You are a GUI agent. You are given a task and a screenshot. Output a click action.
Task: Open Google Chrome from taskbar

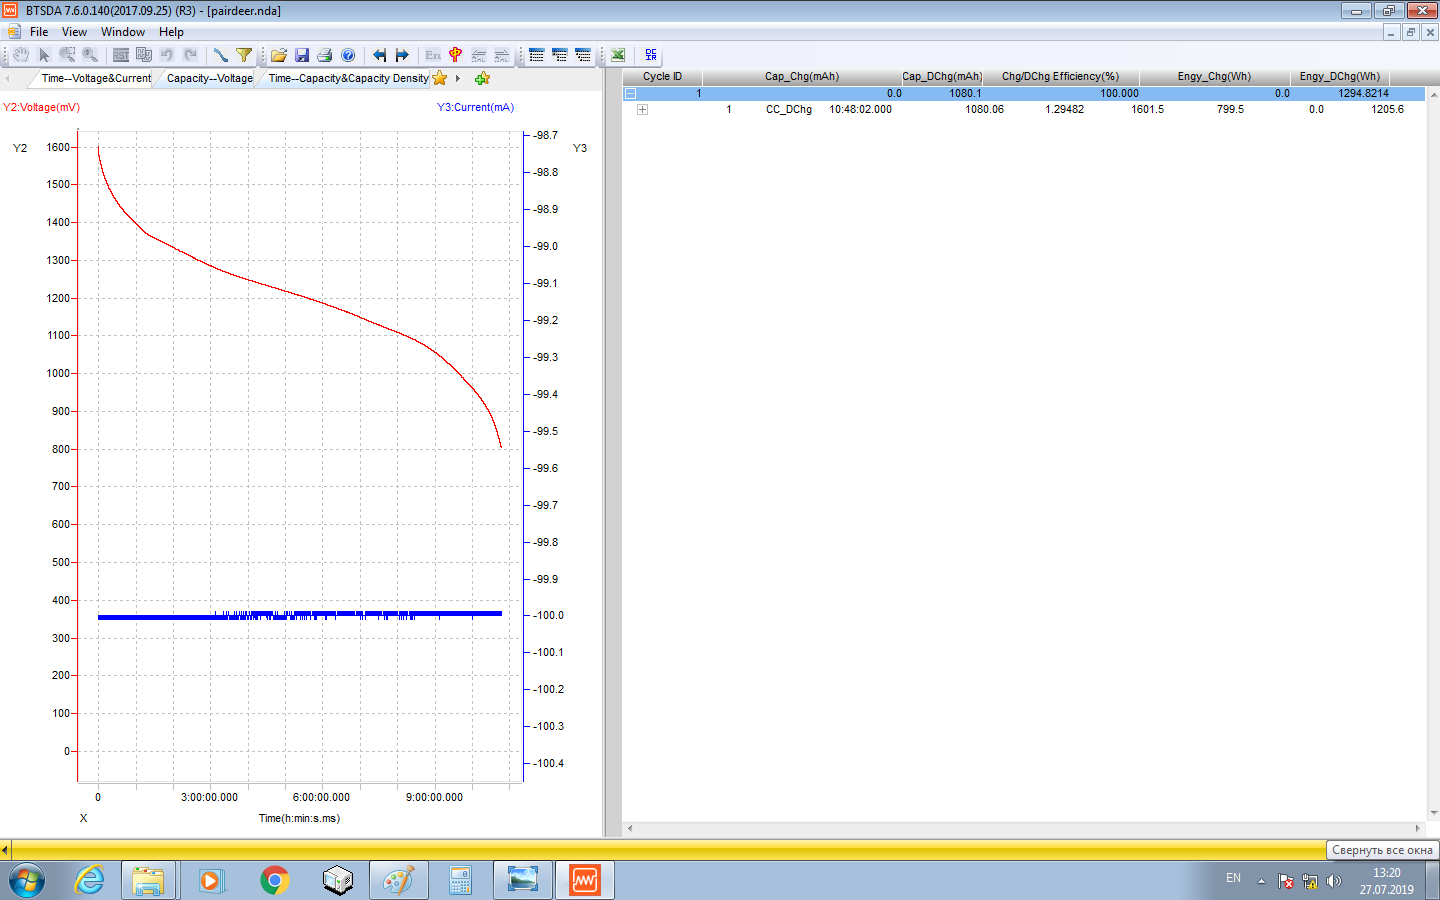pos(274,880)
